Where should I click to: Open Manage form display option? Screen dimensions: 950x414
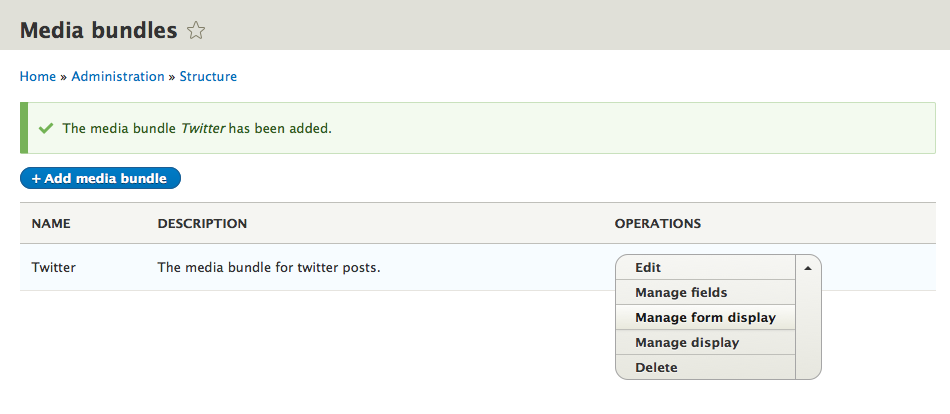pyautogui.click(x=706, y=317)
